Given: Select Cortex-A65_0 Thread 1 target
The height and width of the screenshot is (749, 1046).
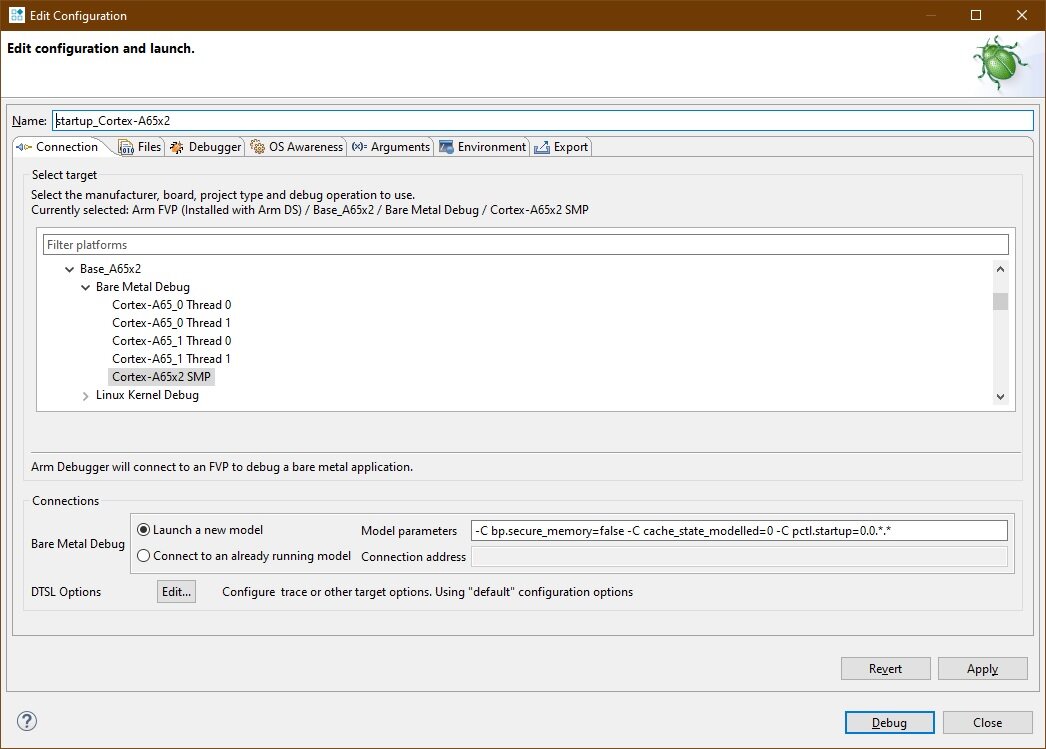Looking at the screenshot, I should tap(171, 323).
